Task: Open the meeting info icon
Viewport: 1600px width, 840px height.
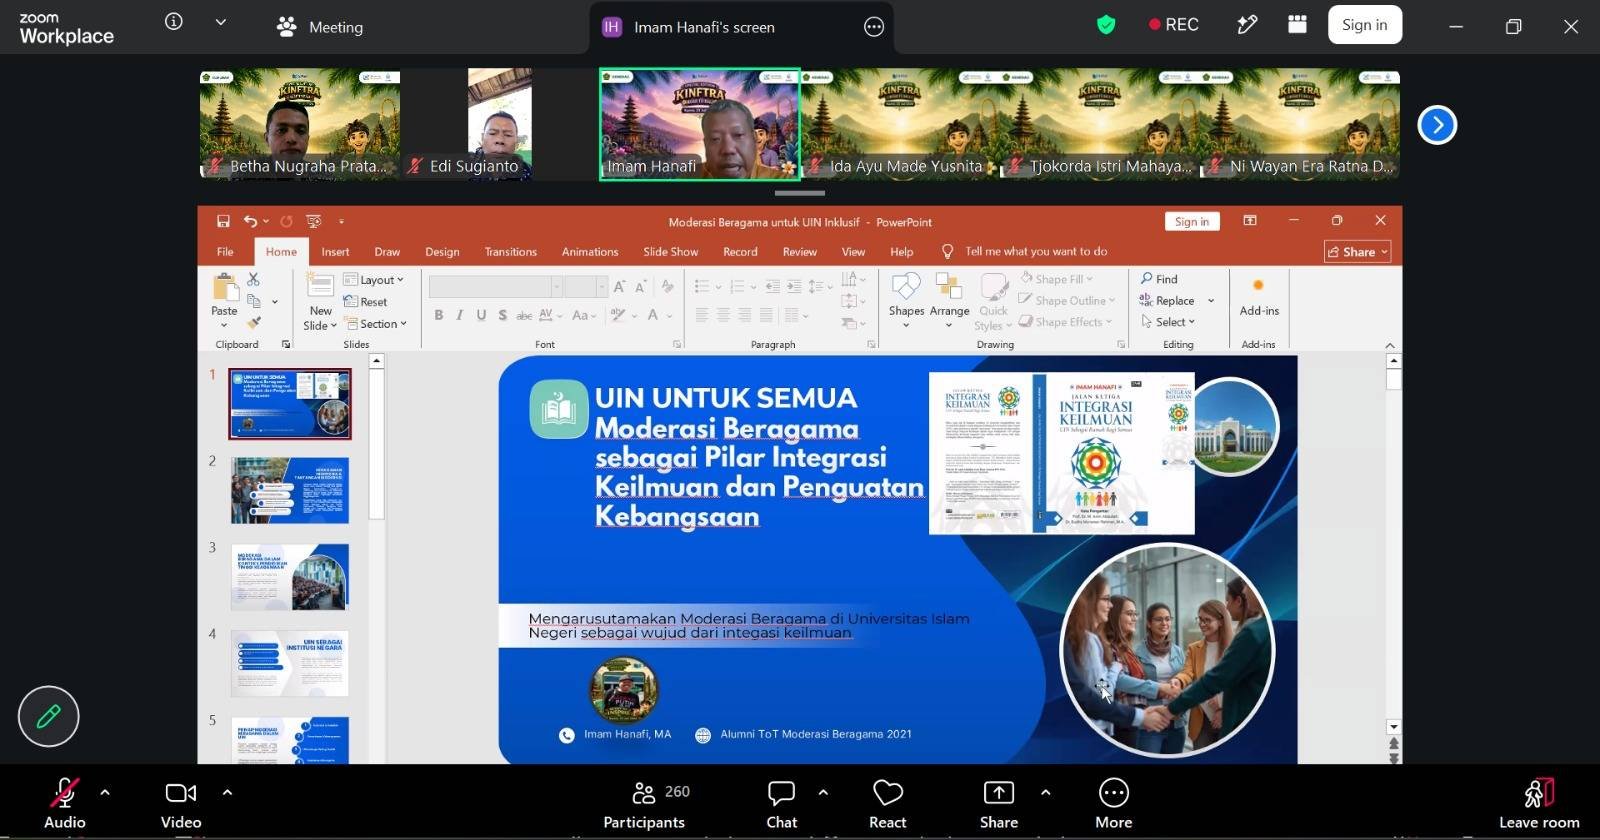Action: point(174,22)
